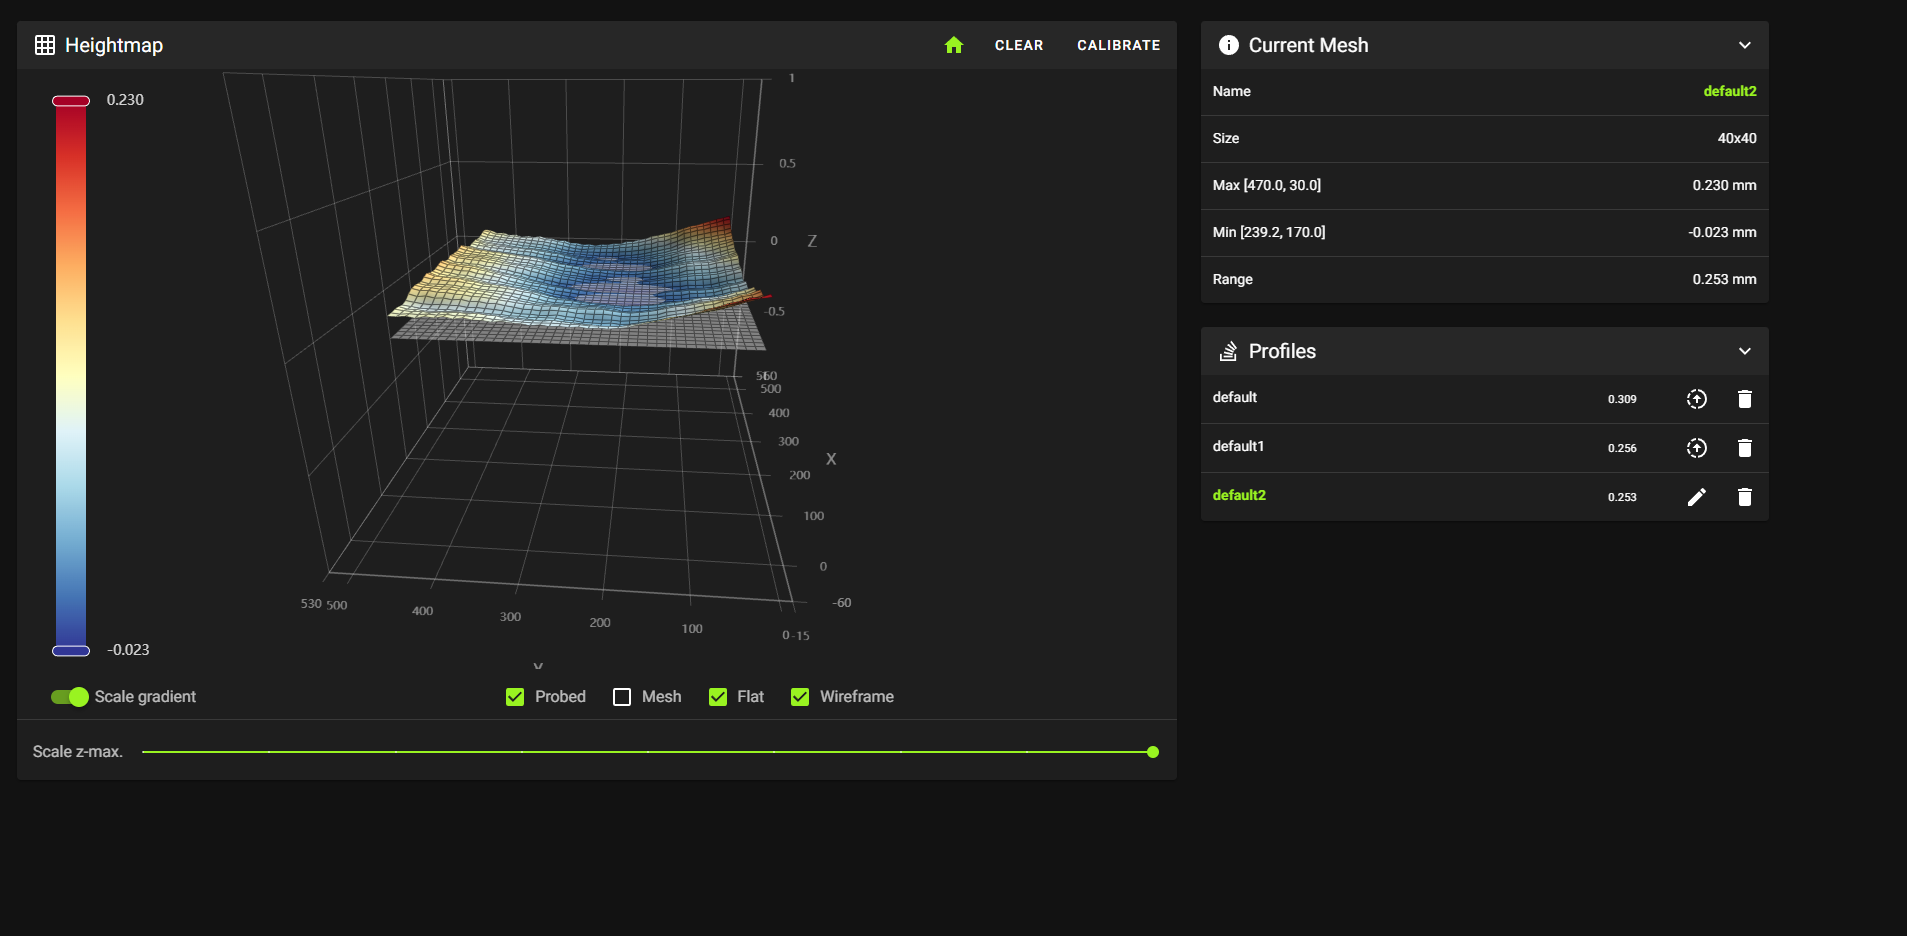Click the Current Mesh info icon
The image size is (1907, 936).
coord(1228,45)
